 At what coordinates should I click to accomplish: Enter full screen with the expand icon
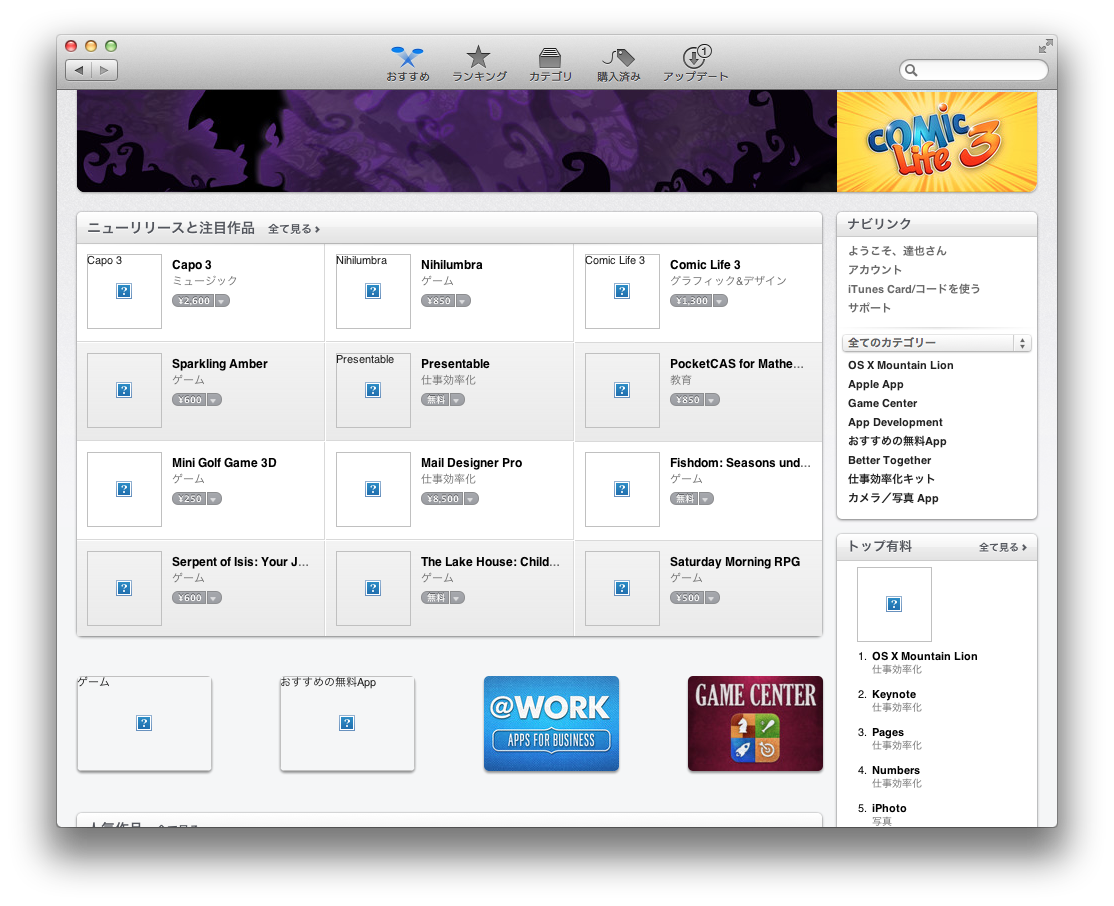pyautogui.click(x=1045, y=47)
